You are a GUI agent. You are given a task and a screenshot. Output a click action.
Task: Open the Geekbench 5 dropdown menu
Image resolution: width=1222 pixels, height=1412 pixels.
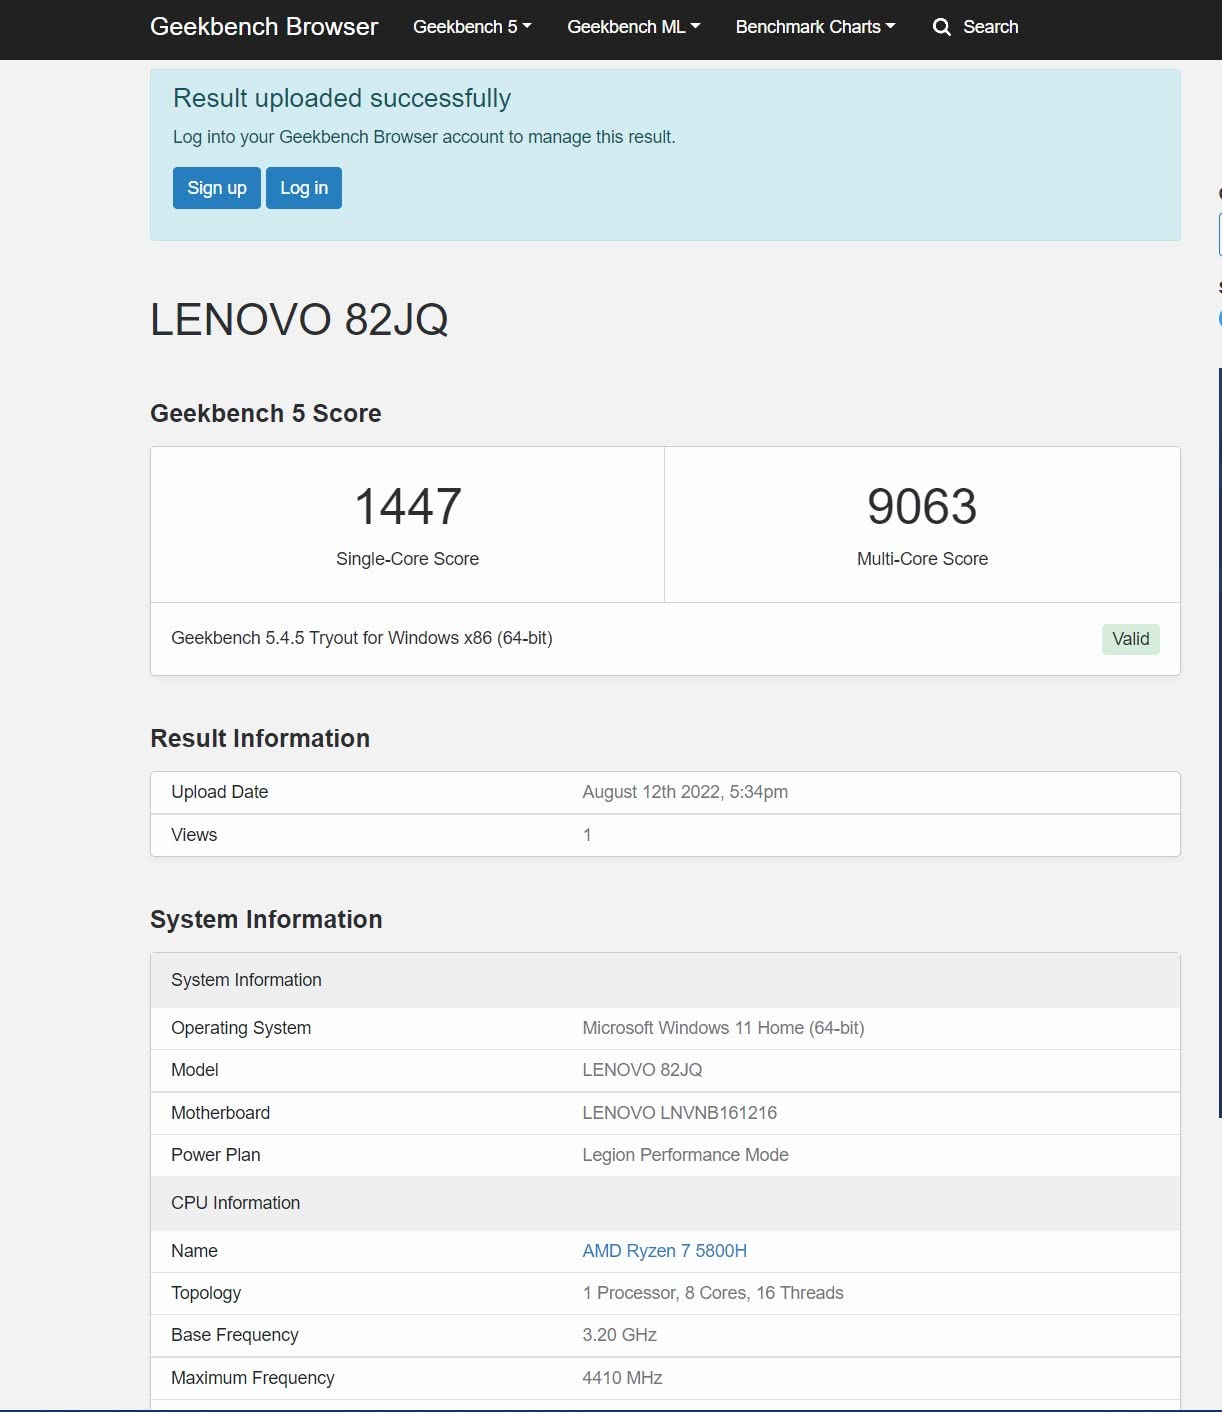[x=472, y=27]
